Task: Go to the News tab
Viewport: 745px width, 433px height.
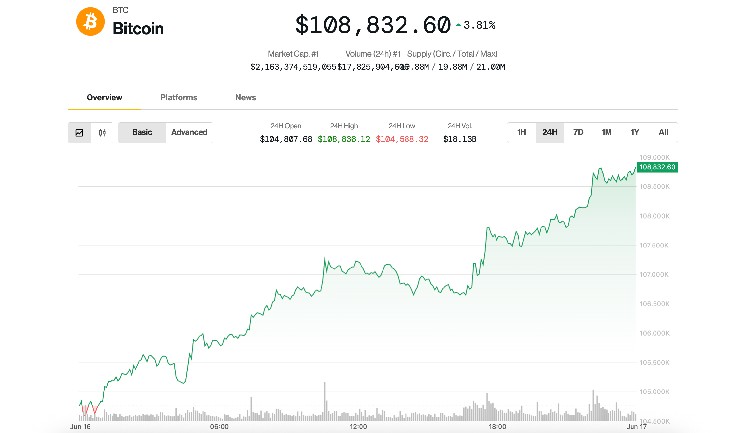Action: click(x=246, y=97)
